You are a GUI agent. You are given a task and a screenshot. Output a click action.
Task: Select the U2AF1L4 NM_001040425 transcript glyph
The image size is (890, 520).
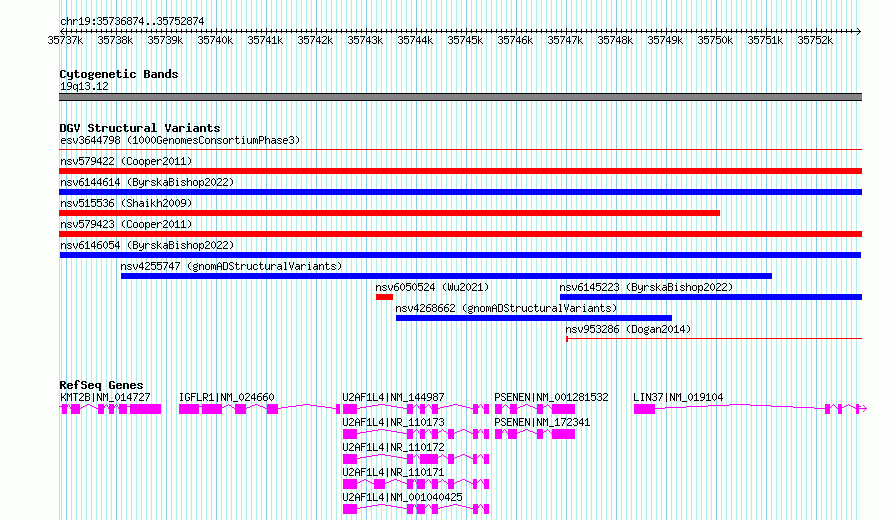coord(416,509)
